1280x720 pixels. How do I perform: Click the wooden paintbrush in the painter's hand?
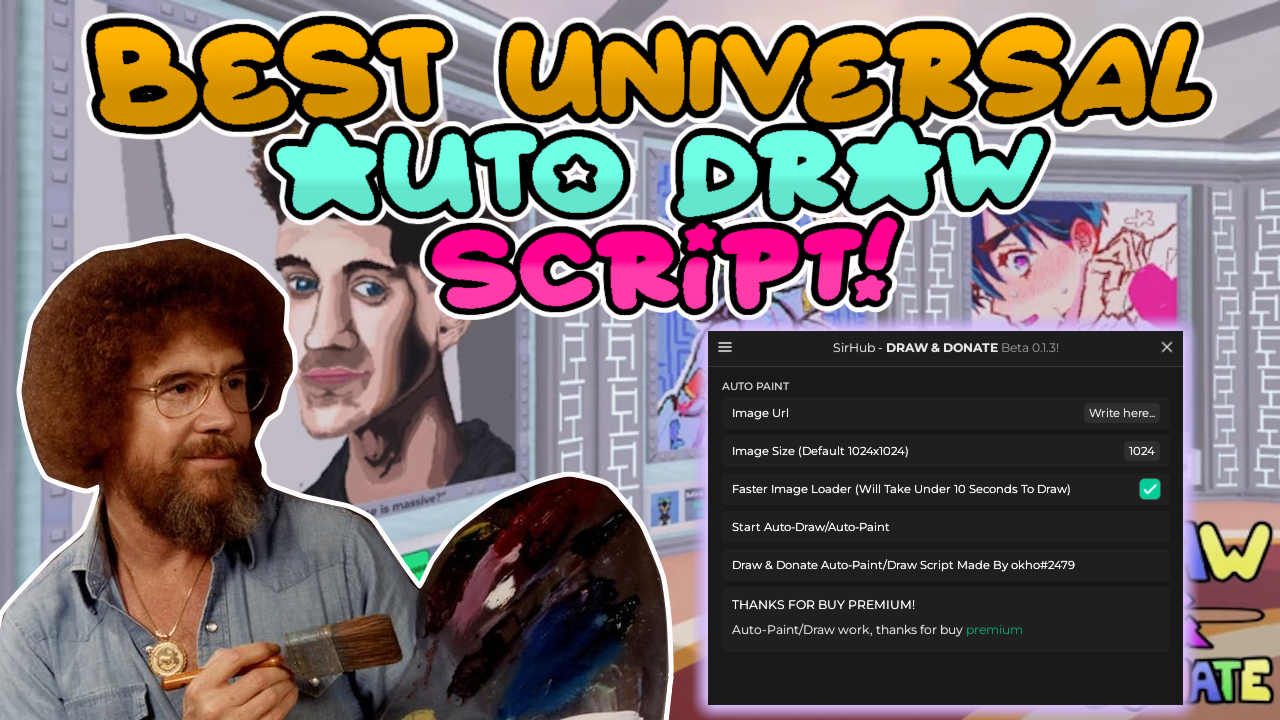[x=330, y=650]
